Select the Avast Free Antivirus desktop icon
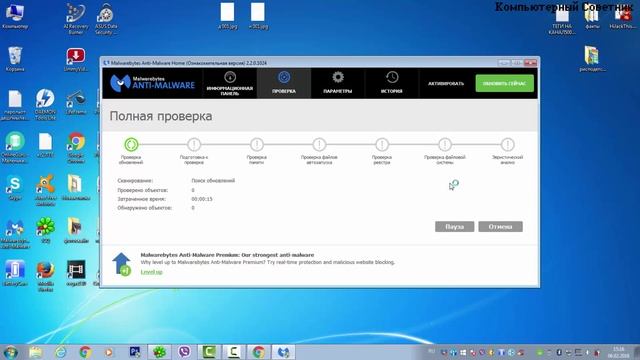 (x=45, y=190)
